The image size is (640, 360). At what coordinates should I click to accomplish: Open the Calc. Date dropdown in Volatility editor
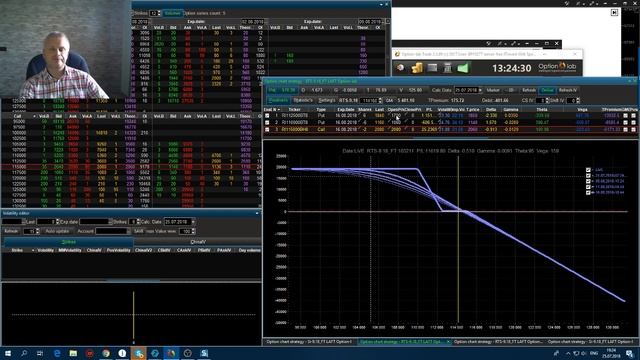(x=193, y=222)
